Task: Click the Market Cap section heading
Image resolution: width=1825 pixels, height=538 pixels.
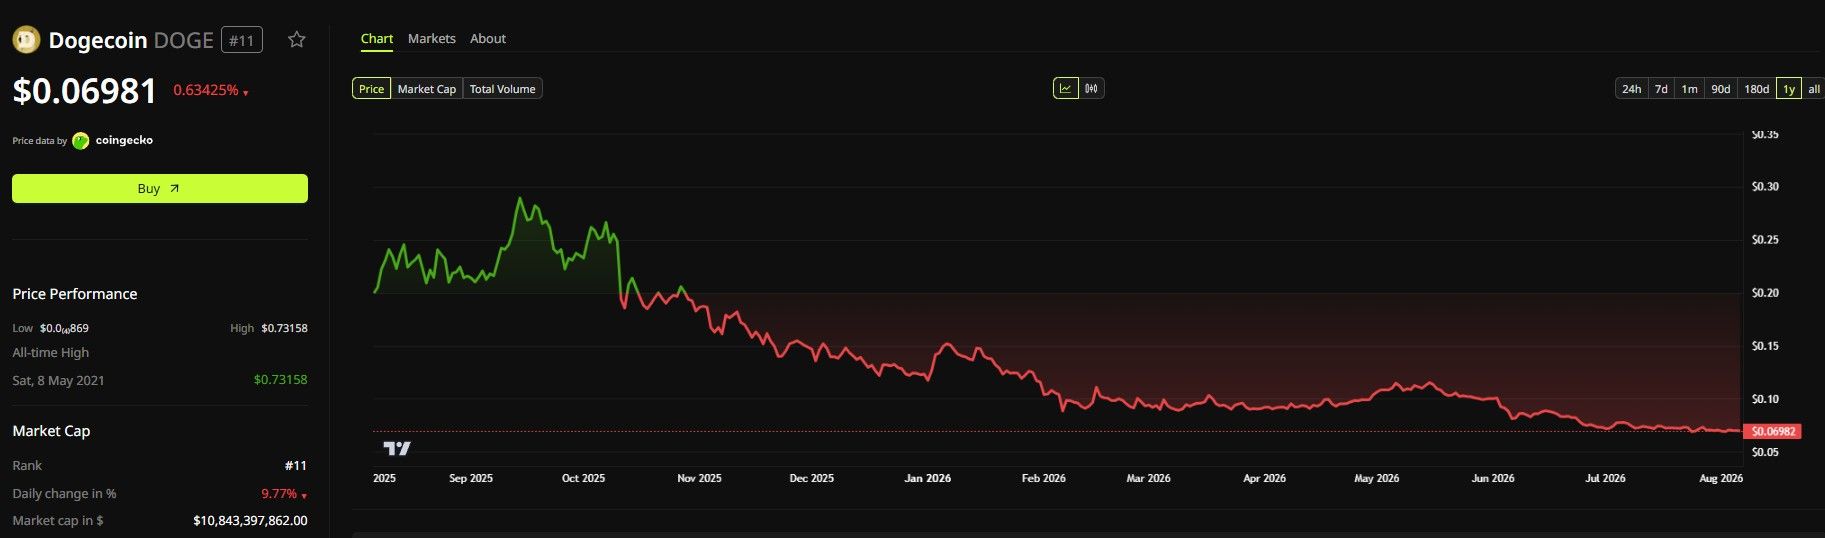Action: pos(51,431)
